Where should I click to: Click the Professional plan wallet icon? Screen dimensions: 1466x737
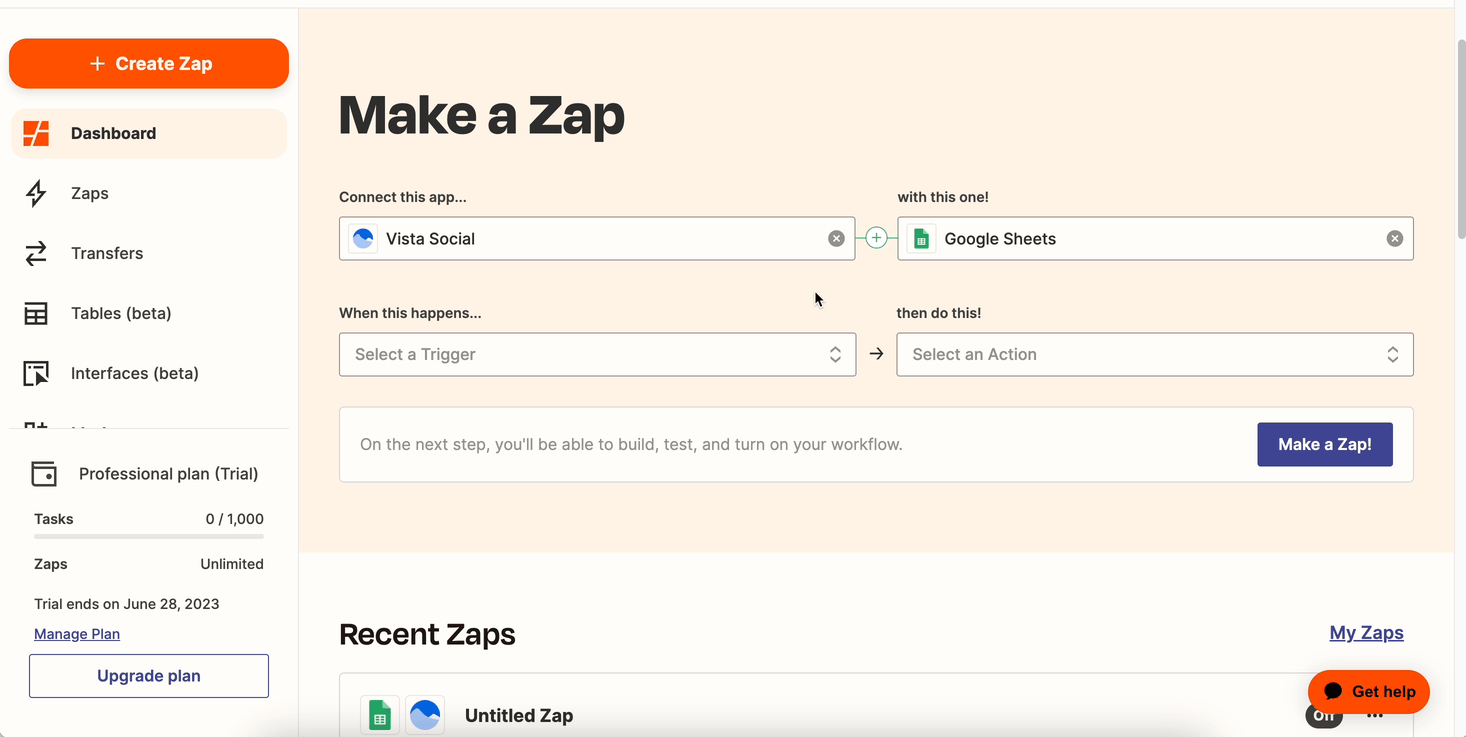[44, 474]
